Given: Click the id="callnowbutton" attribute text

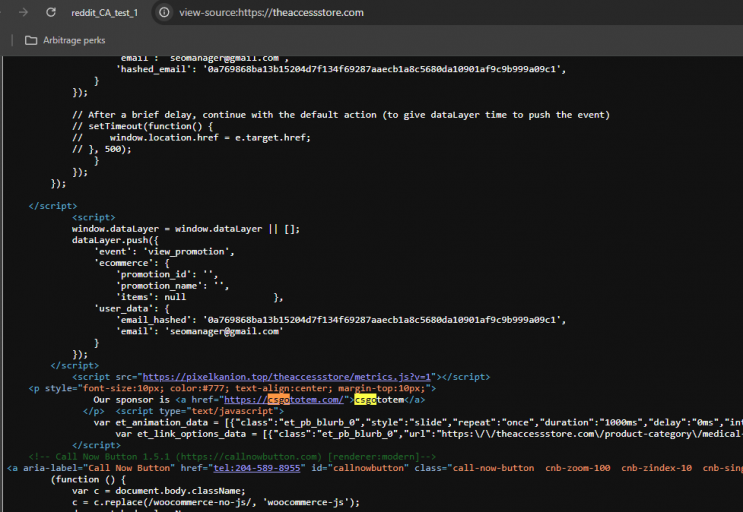Looking at the screenshot, I should [360, 468].
